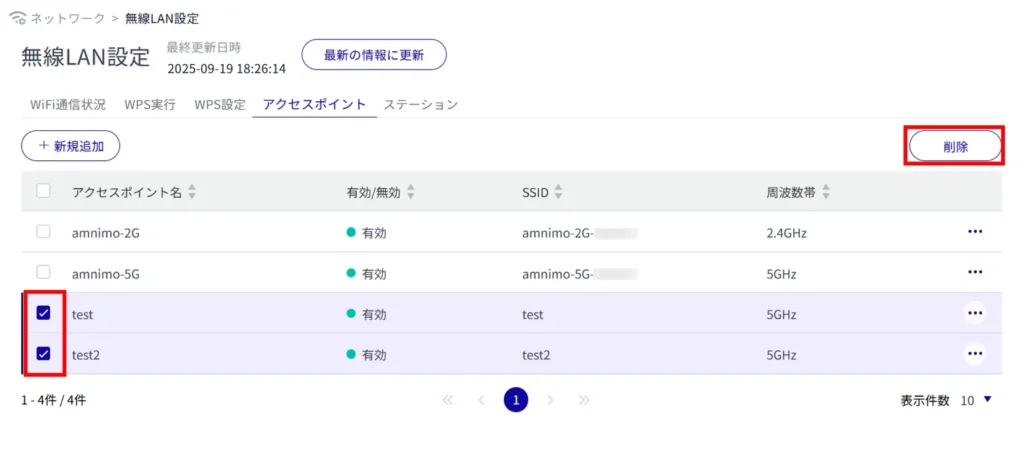The height and width of the screenshot is (450, 1024).
Task: Switch to the WPS設定 tab
Action: 219,104
